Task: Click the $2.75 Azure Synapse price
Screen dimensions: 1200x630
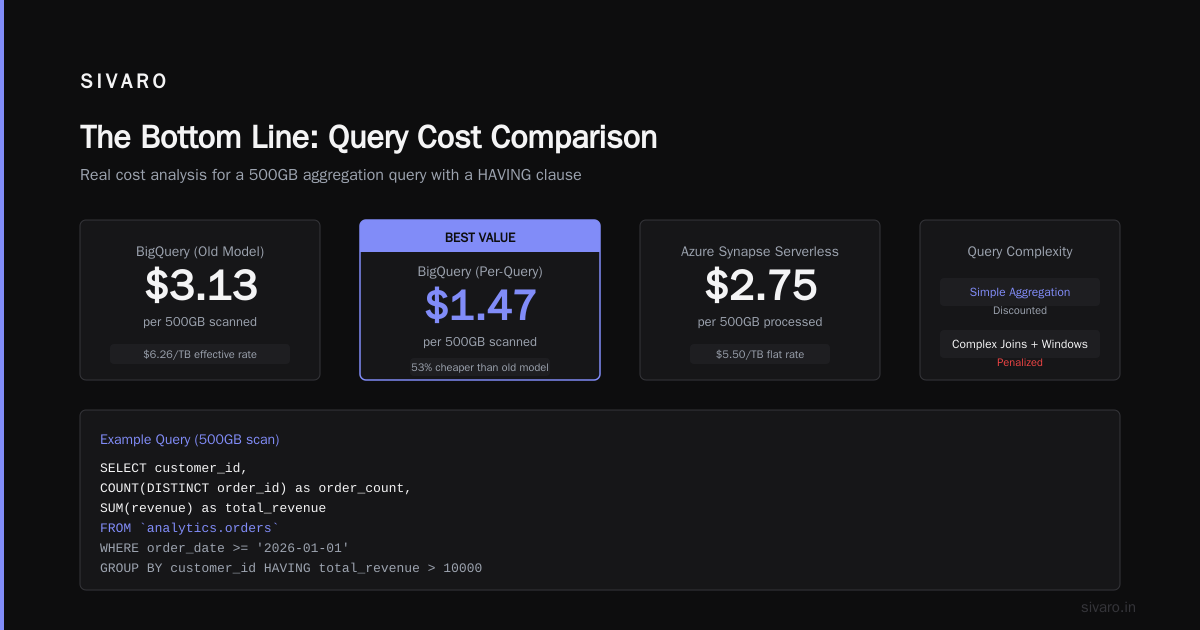Action: (x=760, y=286)
